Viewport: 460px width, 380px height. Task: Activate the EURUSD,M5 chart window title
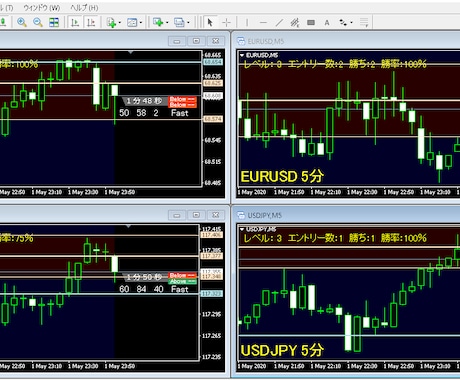(x=266, y=41)
